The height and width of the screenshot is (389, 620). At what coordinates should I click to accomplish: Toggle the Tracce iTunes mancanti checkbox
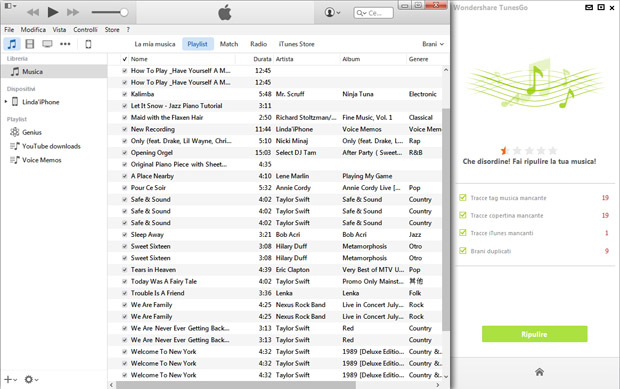click(x=463, y=232)
